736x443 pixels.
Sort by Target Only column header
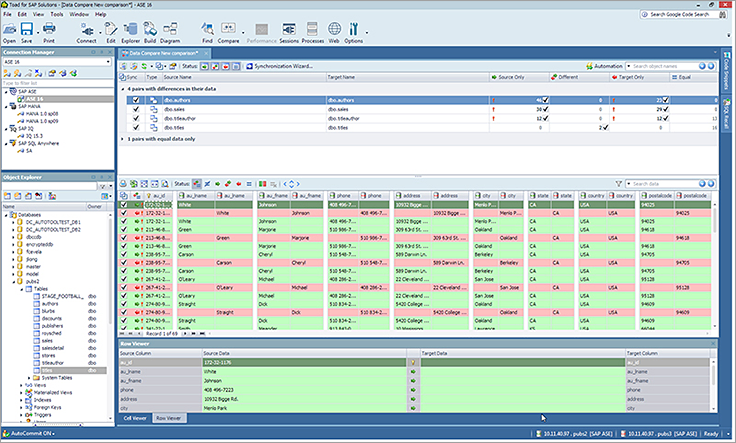pos(639,77)
